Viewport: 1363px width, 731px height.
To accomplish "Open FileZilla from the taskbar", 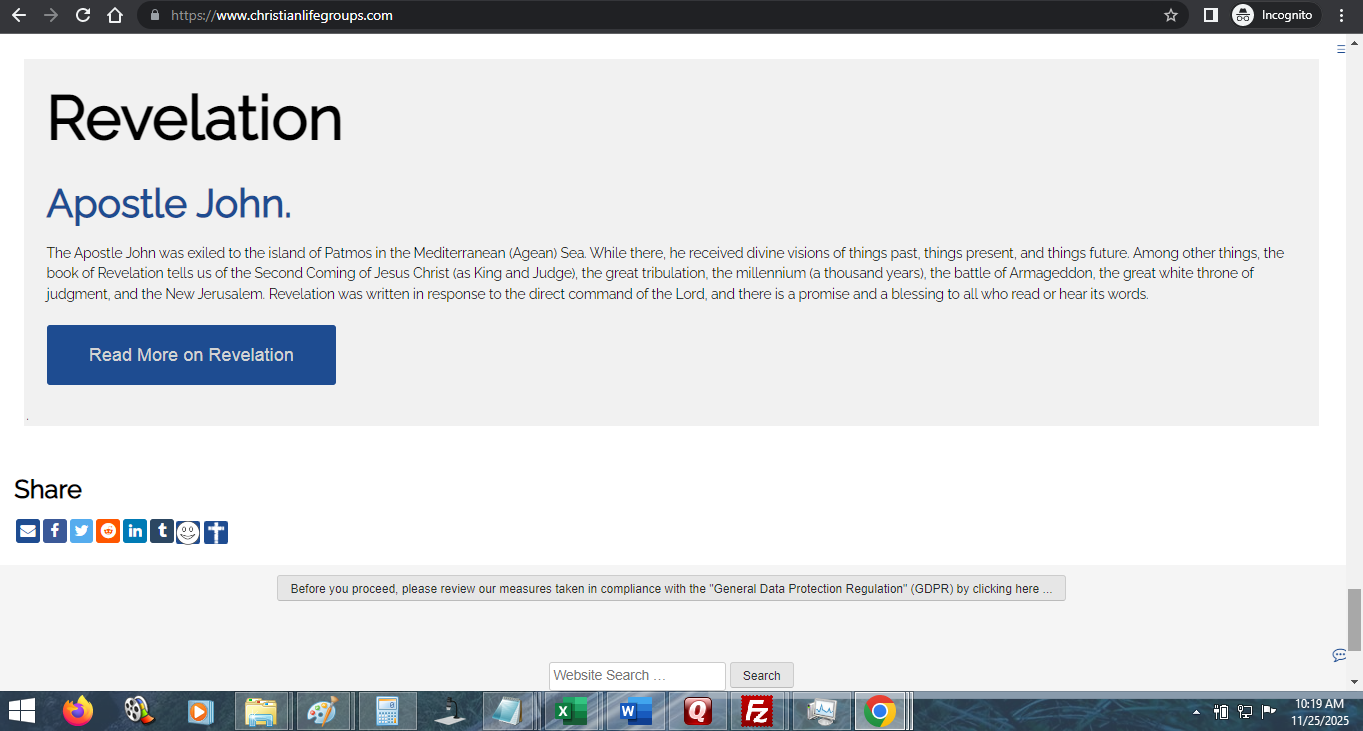I will coord(757,711).
